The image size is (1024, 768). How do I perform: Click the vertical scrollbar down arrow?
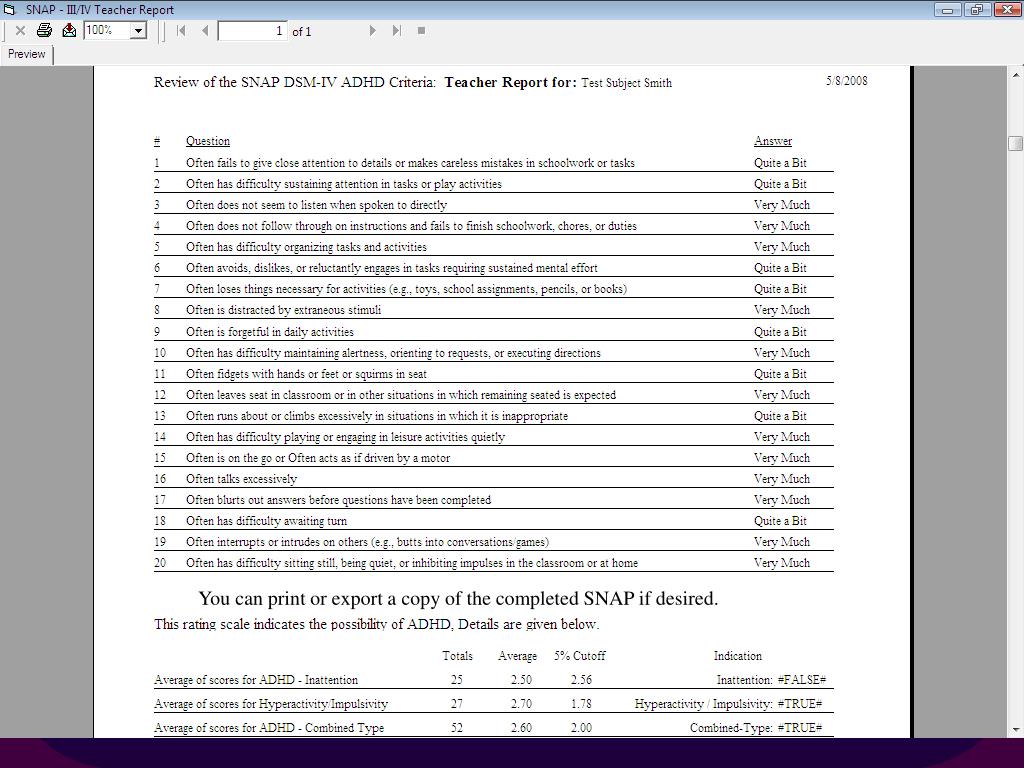(1016, 729)
